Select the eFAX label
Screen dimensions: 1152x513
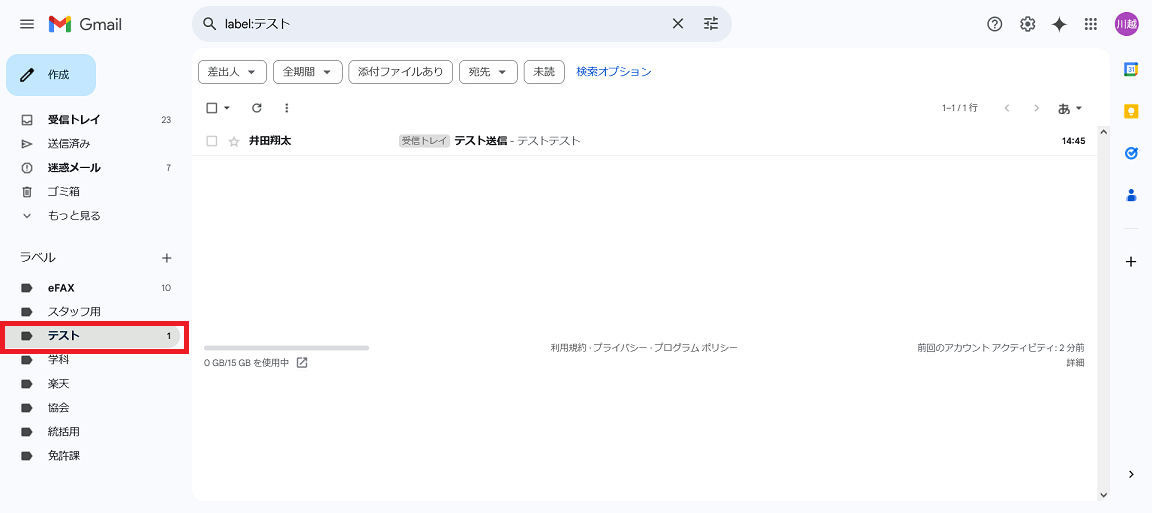[61, 288]
